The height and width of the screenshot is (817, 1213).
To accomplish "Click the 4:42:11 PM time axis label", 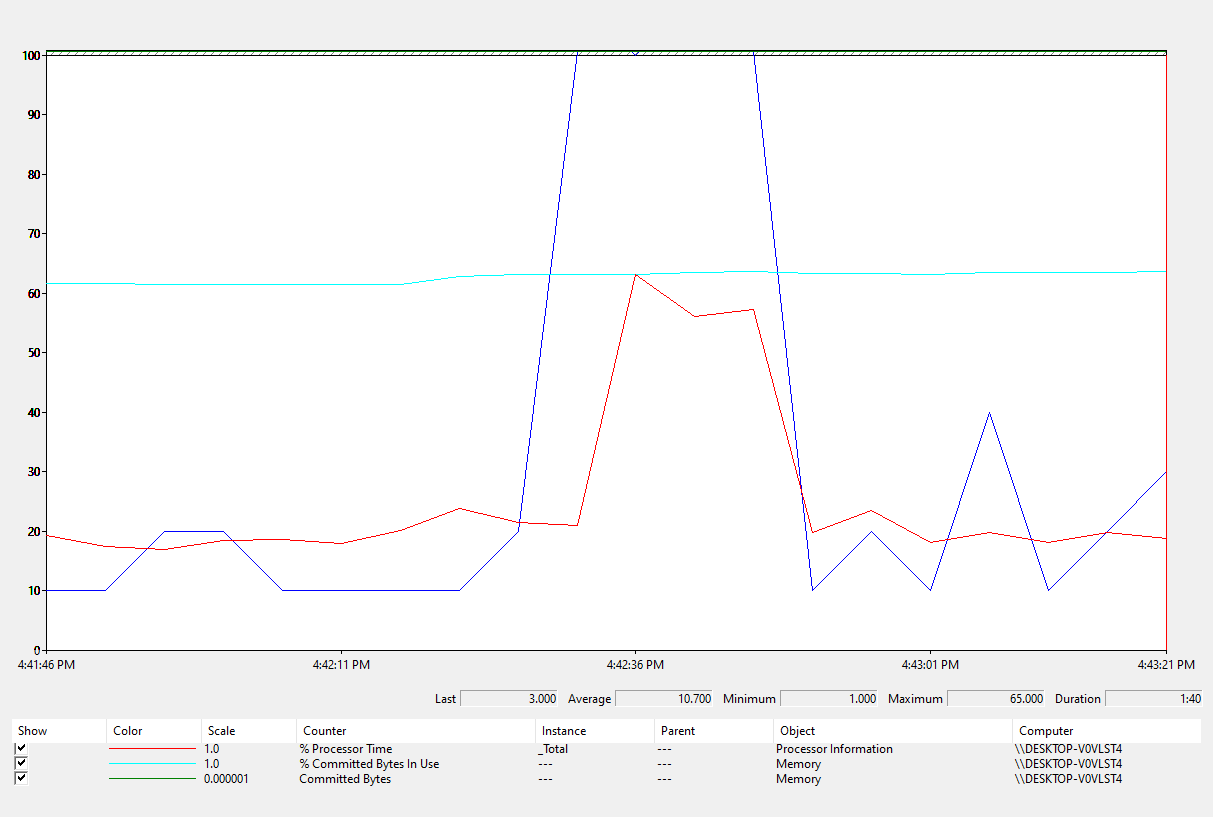I will [341, 664].
